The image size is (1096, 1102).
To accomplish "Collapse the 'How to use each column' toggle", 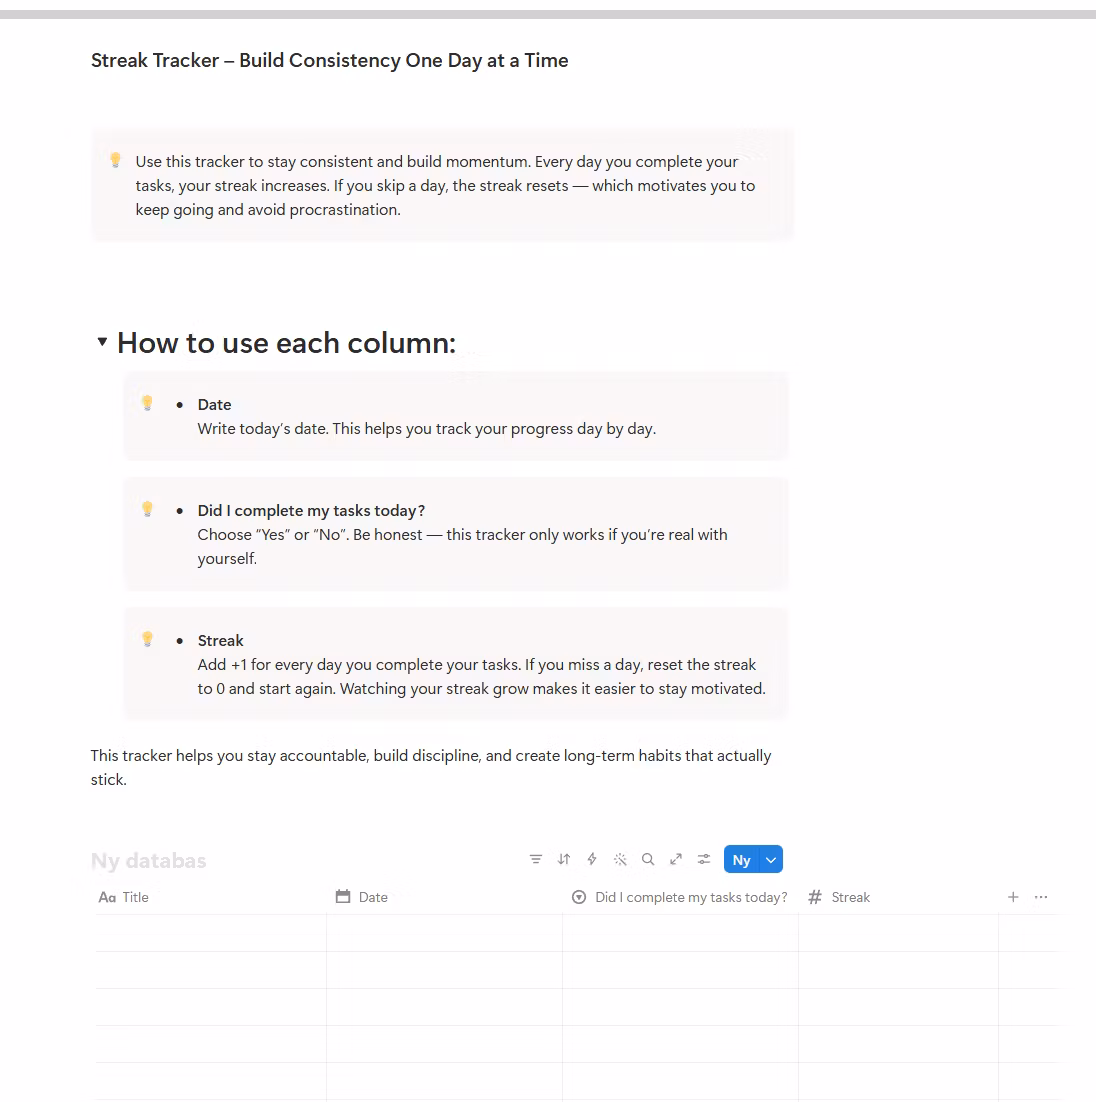I will (x=102, y=342).
